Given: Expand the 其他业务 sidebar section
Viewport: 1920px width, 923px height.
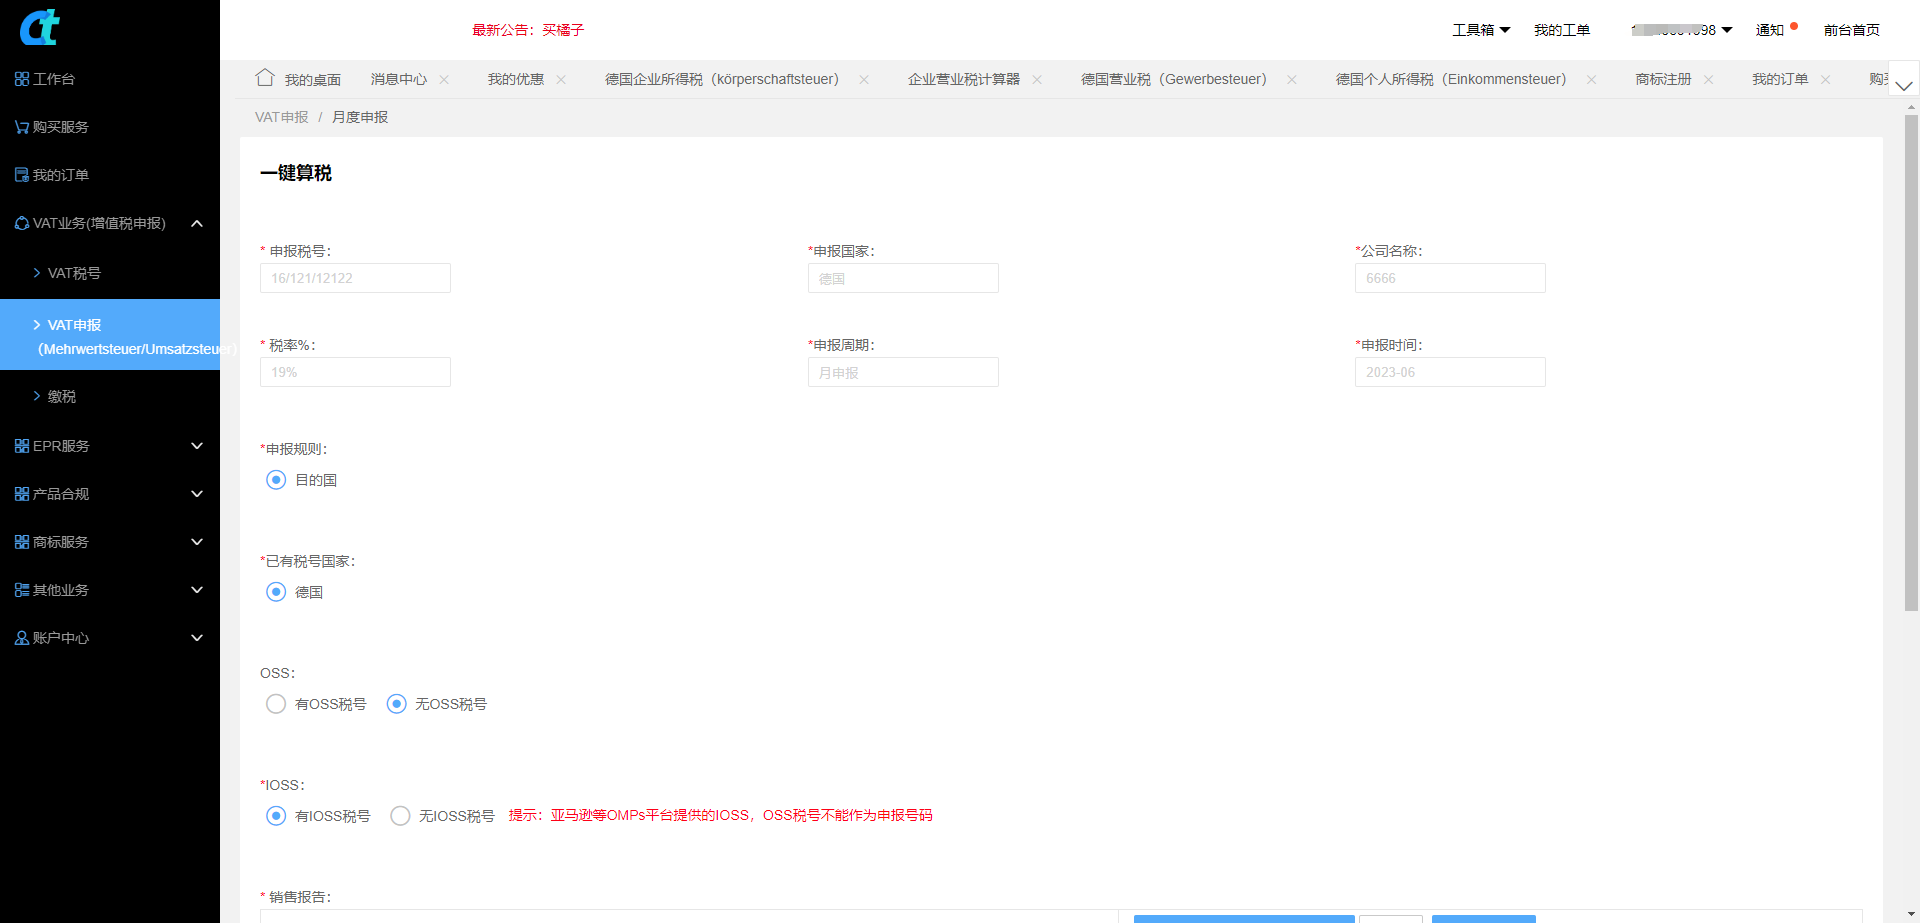Looking at the screenshot, I should pos(110,590).
